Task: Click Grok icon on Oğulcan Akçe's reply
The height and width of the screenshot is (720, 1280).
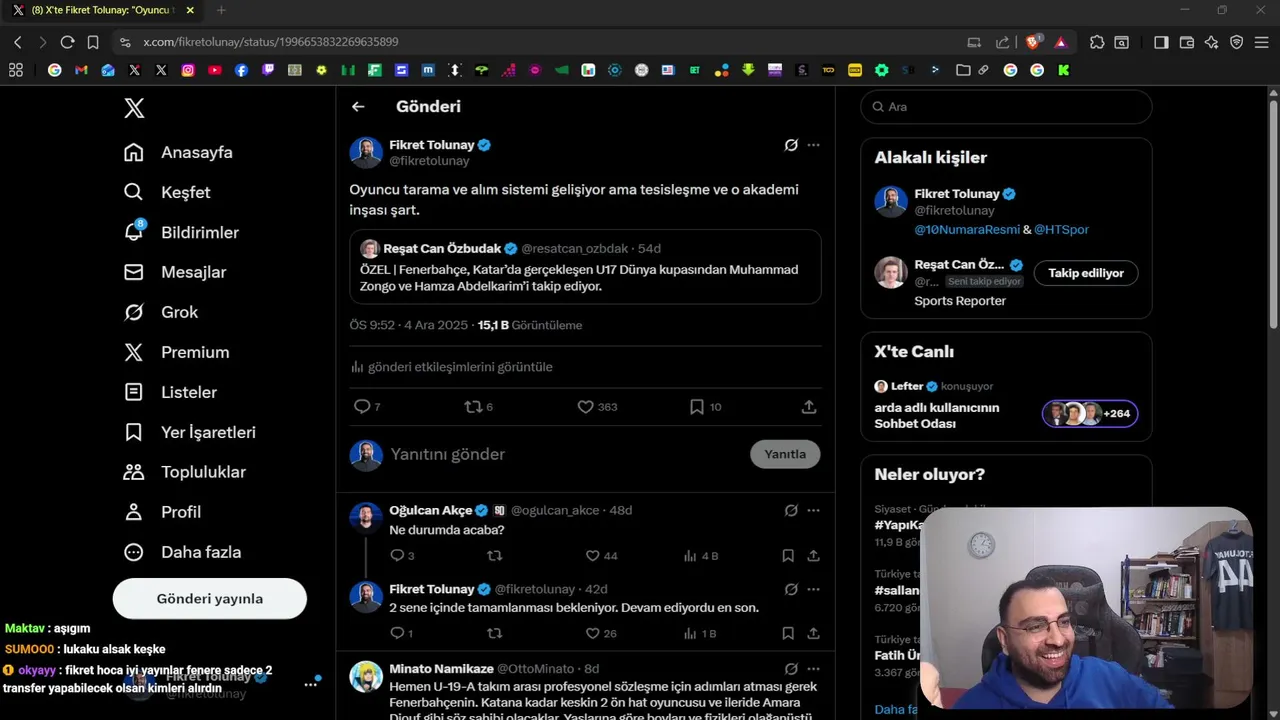Action: pos(791,510)
